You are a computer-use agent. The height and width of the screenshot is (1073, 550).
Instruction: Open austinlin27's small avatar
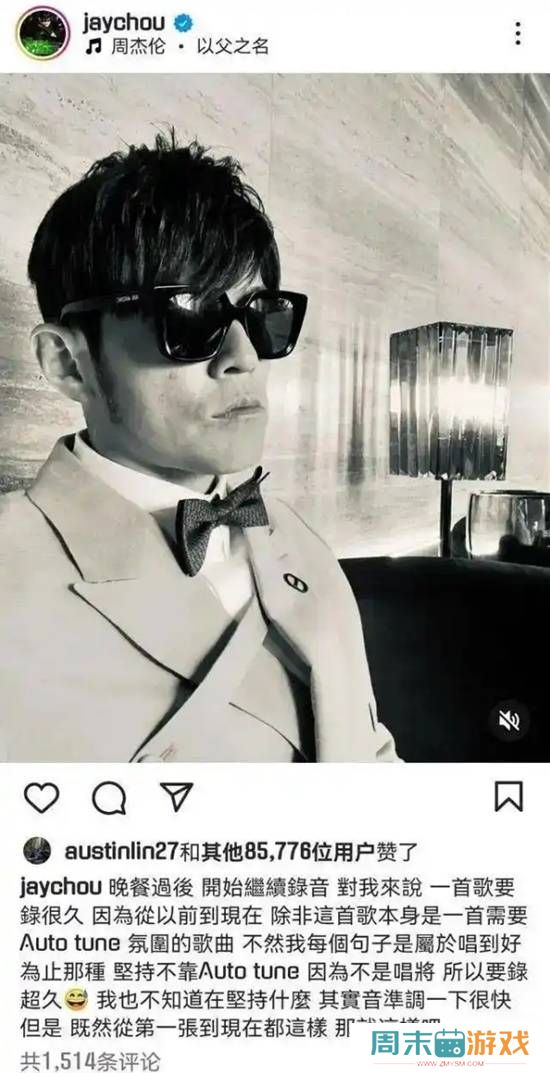[37, 851]
